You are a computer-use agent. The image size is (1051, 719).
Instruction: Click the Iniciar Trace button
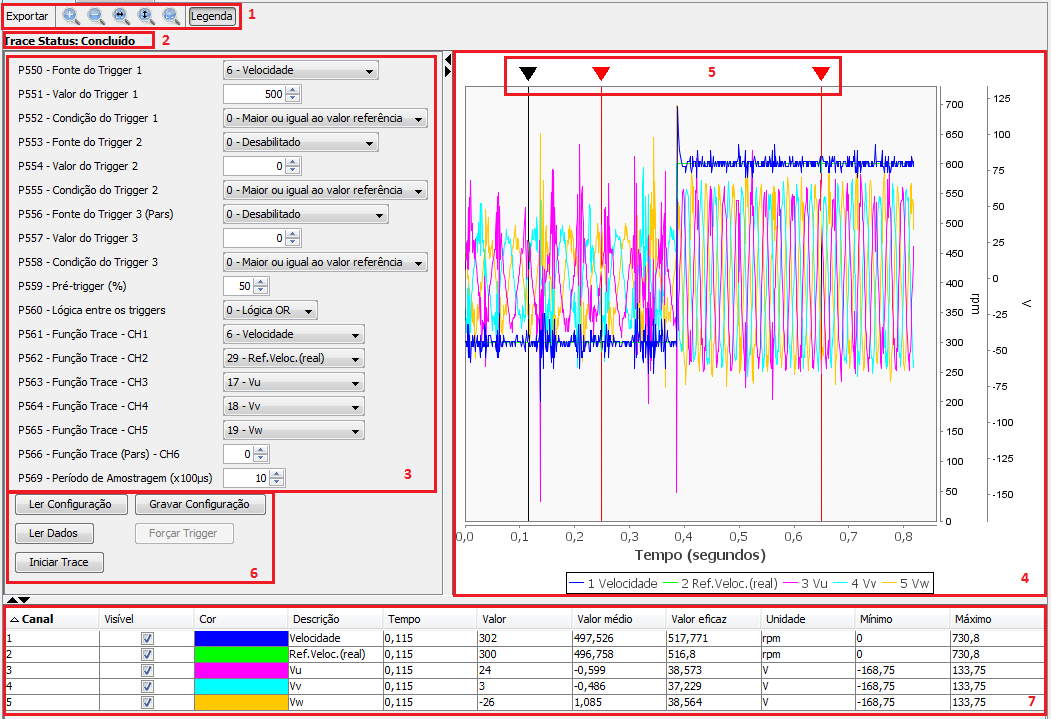(59, 562)
